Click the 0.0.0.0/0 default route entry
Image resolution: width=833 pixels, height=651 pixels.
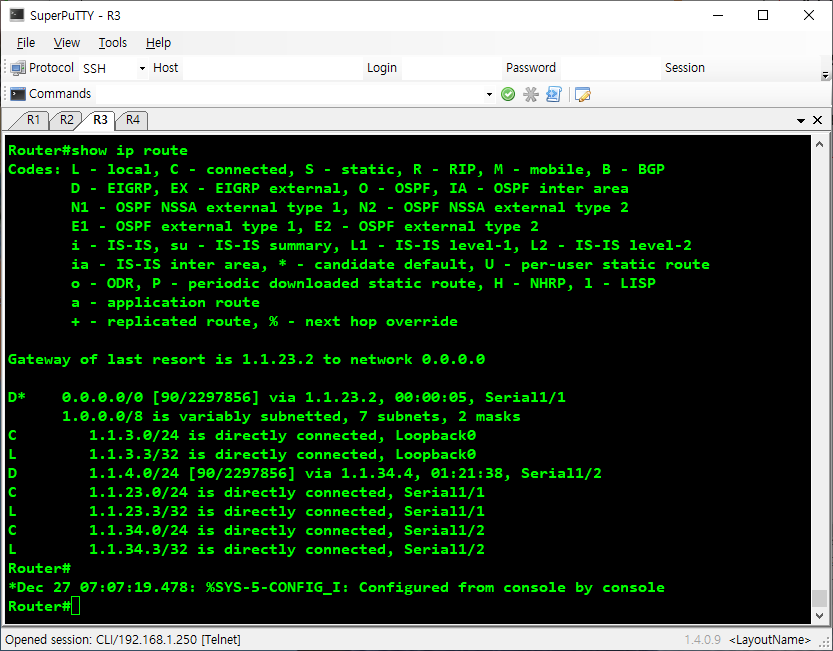click(286, 398)
